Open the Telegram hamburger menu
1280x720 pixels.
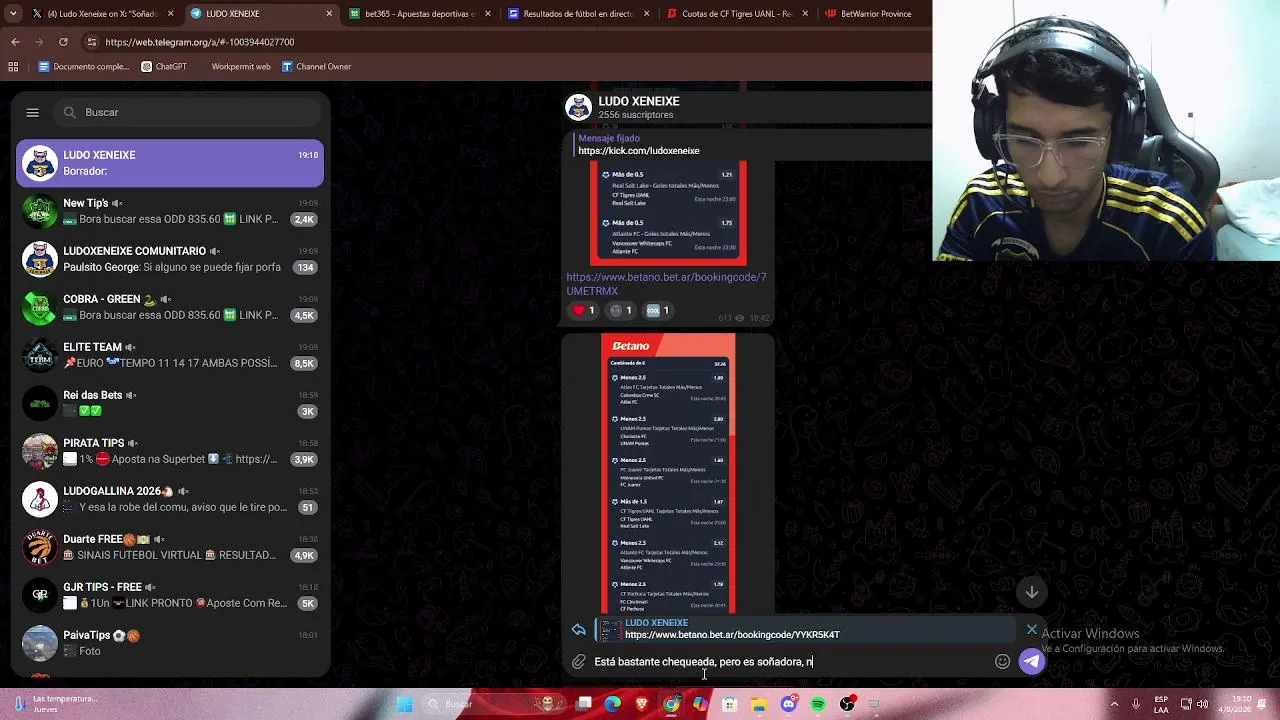tap(32, 113)
